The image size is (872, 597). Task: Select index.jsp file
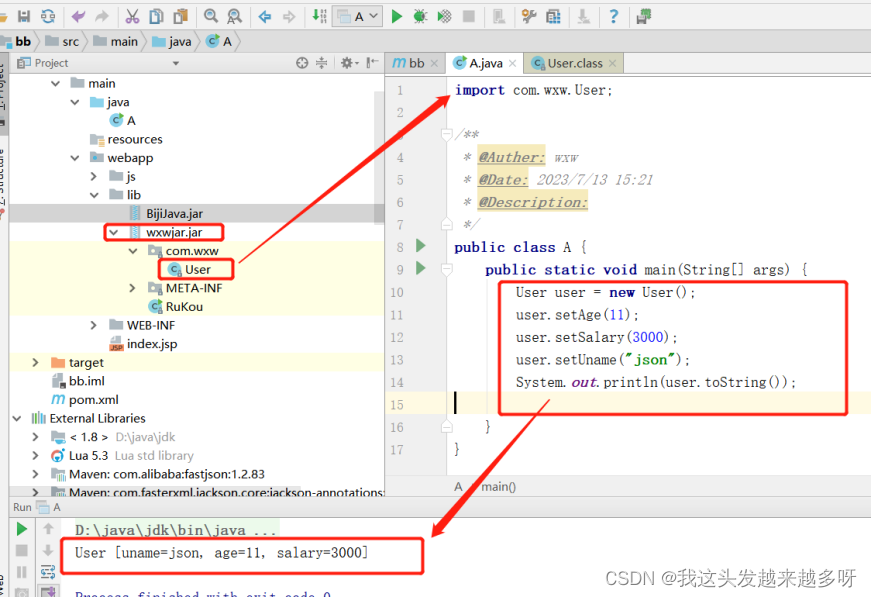tap(143, 344)
